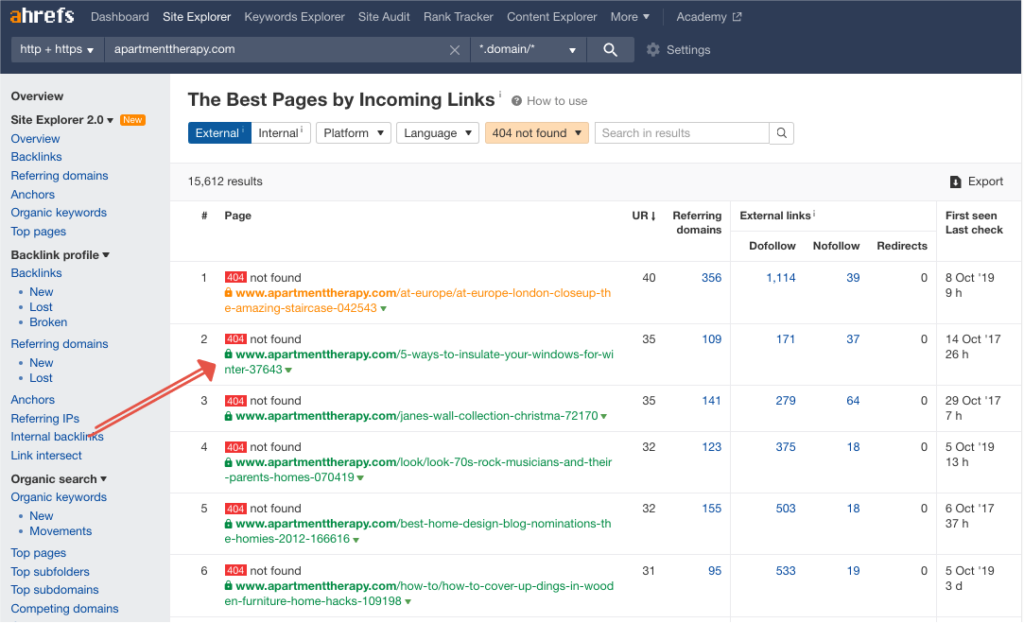Click the Export icon
The image size is (1024, 623).
click(x=955, y=182)
